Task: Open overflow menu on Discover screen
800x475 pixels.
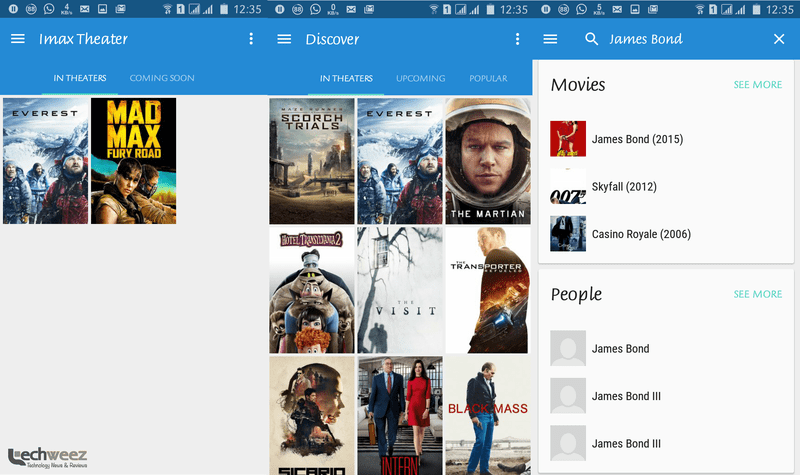Action: [517, 39]
